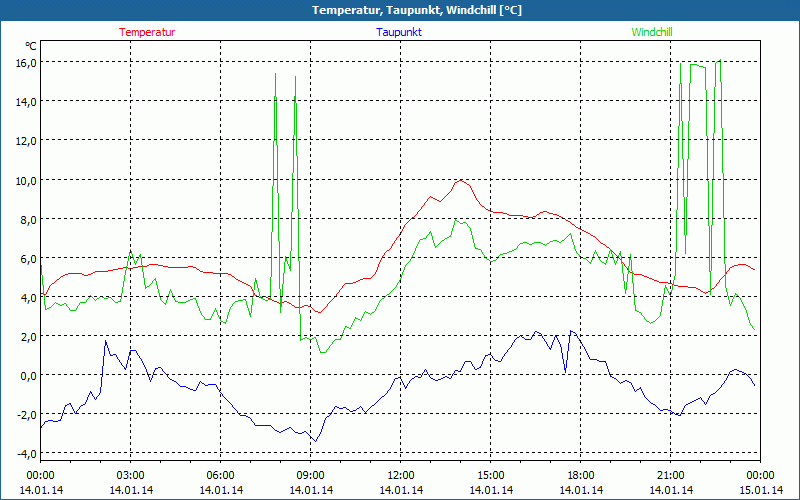
Task: Click the °C unit label
Action: [x=31, y=46]
